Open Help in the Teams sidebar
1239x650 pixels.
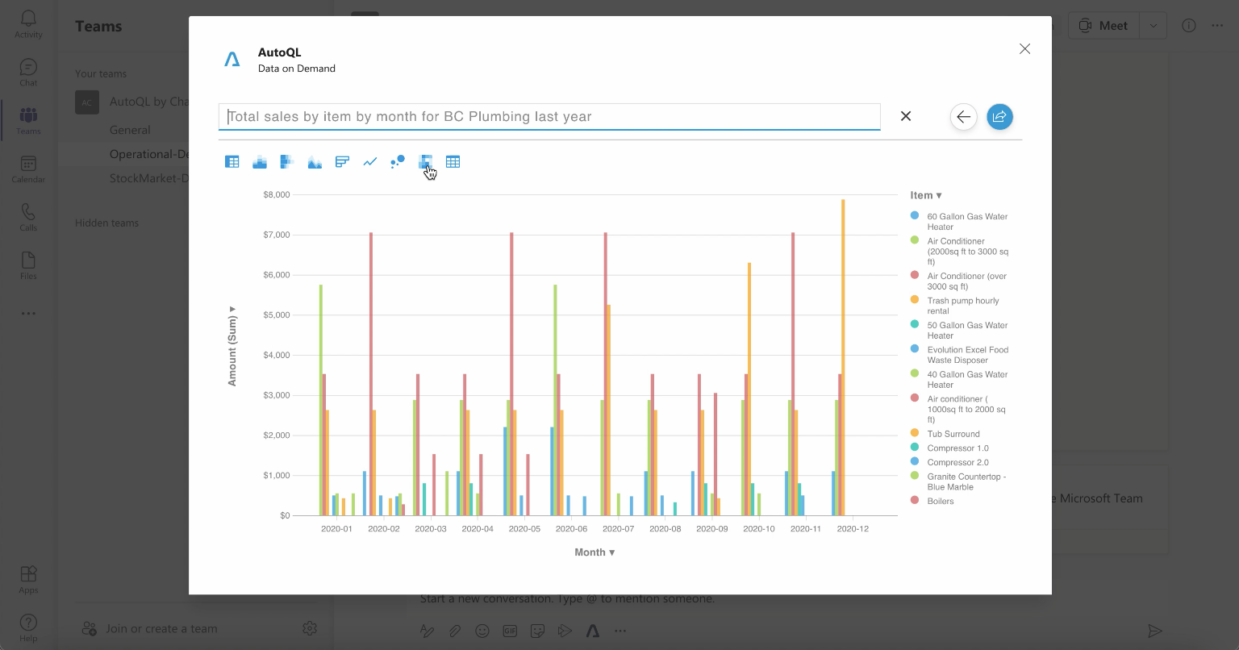pyautogui.click(x=28, y=627)
